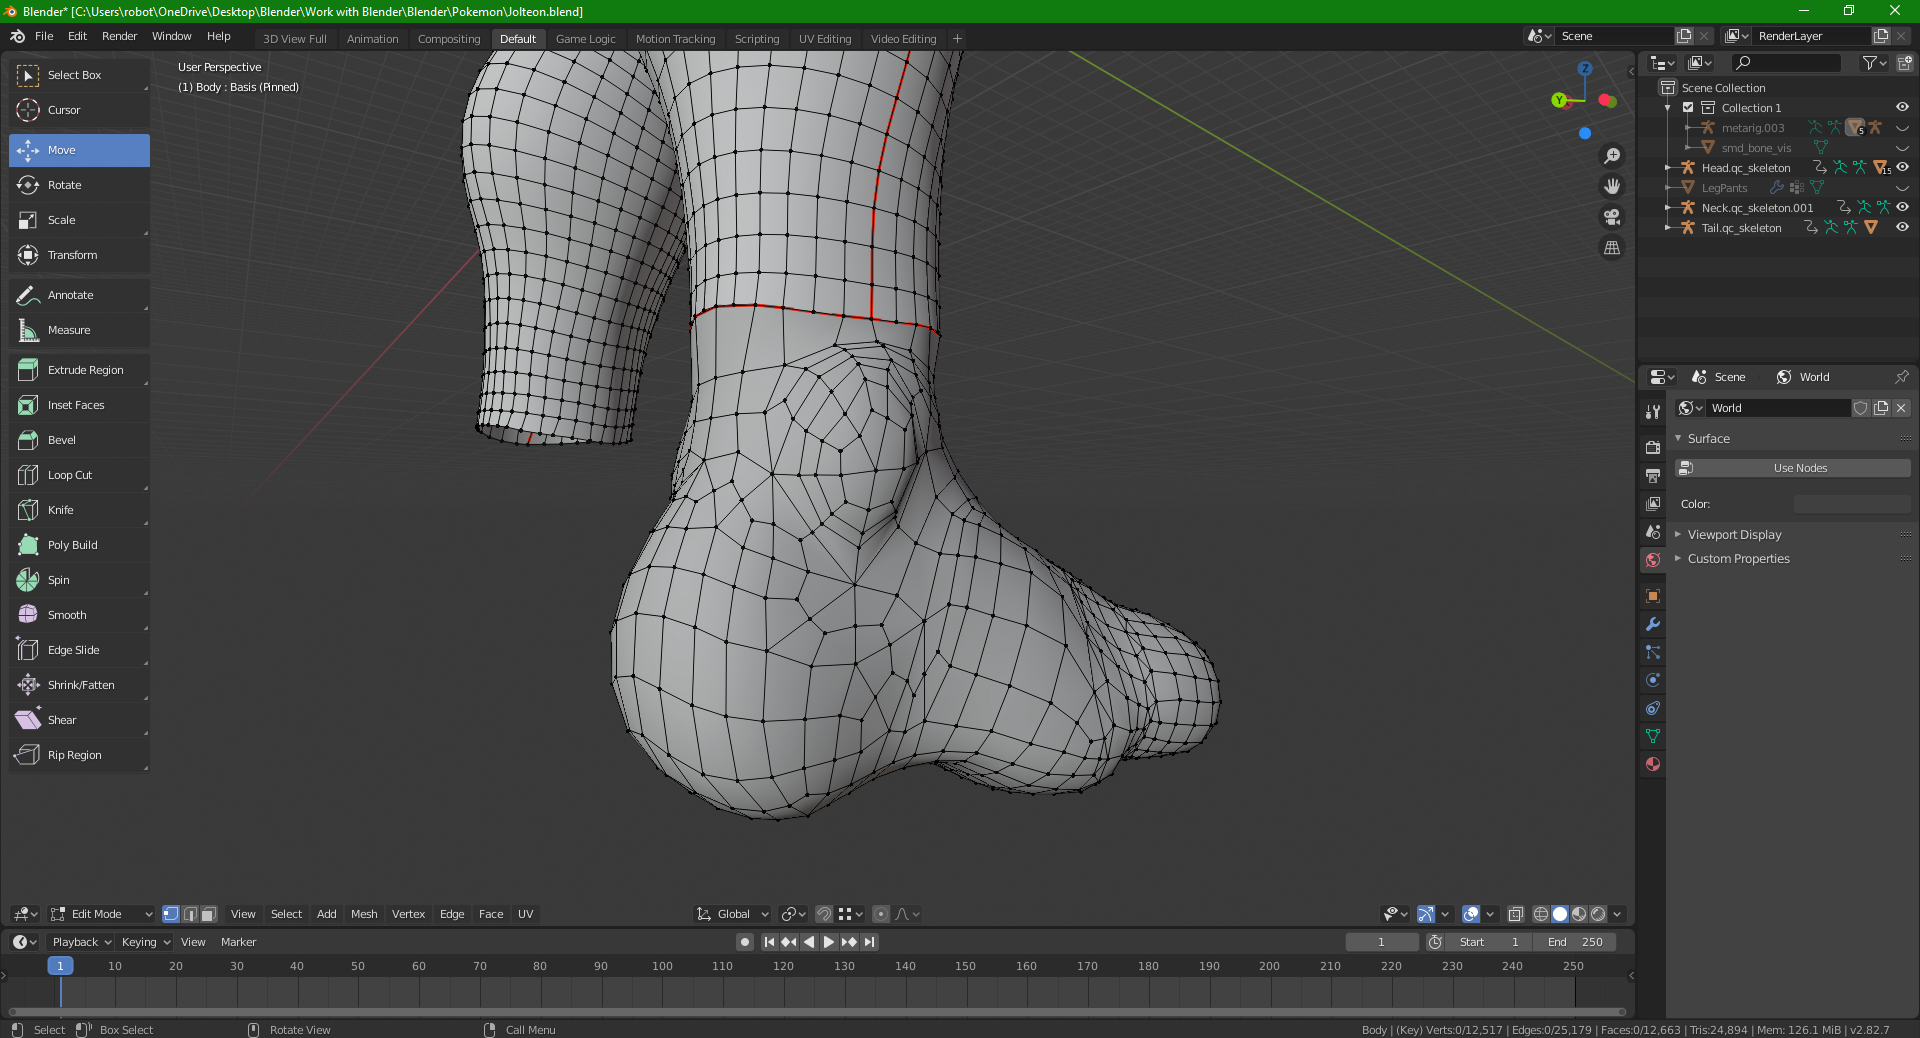This screenshot has width=1920, height=1038.
Task: Toggle visibility of Tail.qc_skeleton
Action: (x=1902, y=228)
